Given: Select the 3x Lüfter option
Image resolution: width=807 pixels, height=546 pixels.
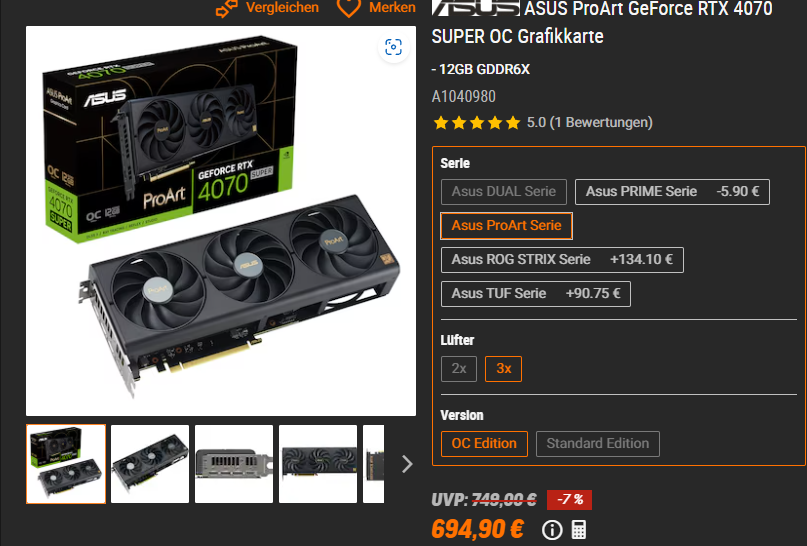Looking at the screenshot, I should point(503,369).
